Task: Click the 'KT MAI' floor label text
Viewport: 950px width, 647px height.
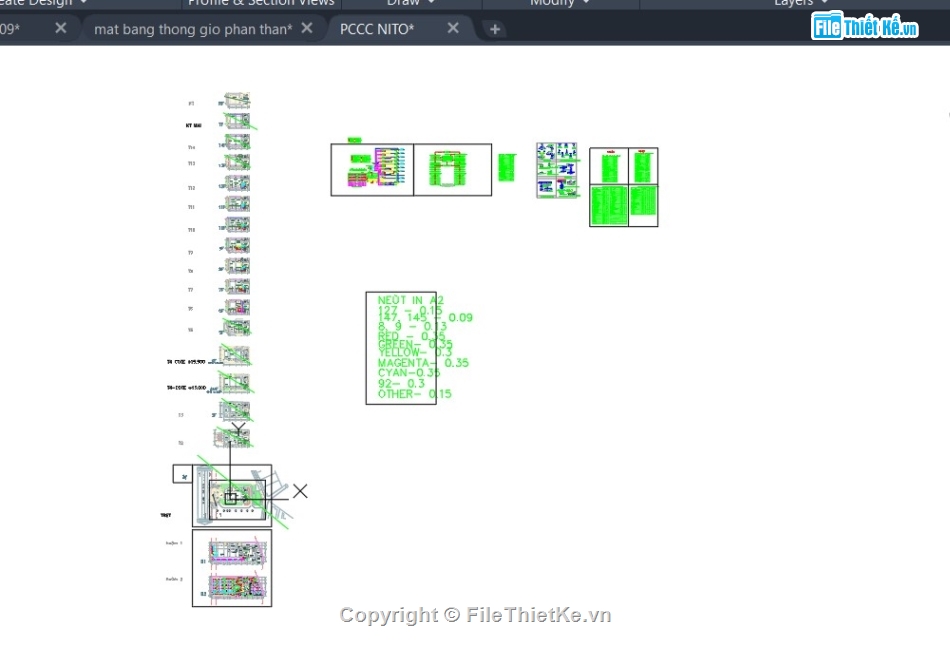Action: point(193,125)
